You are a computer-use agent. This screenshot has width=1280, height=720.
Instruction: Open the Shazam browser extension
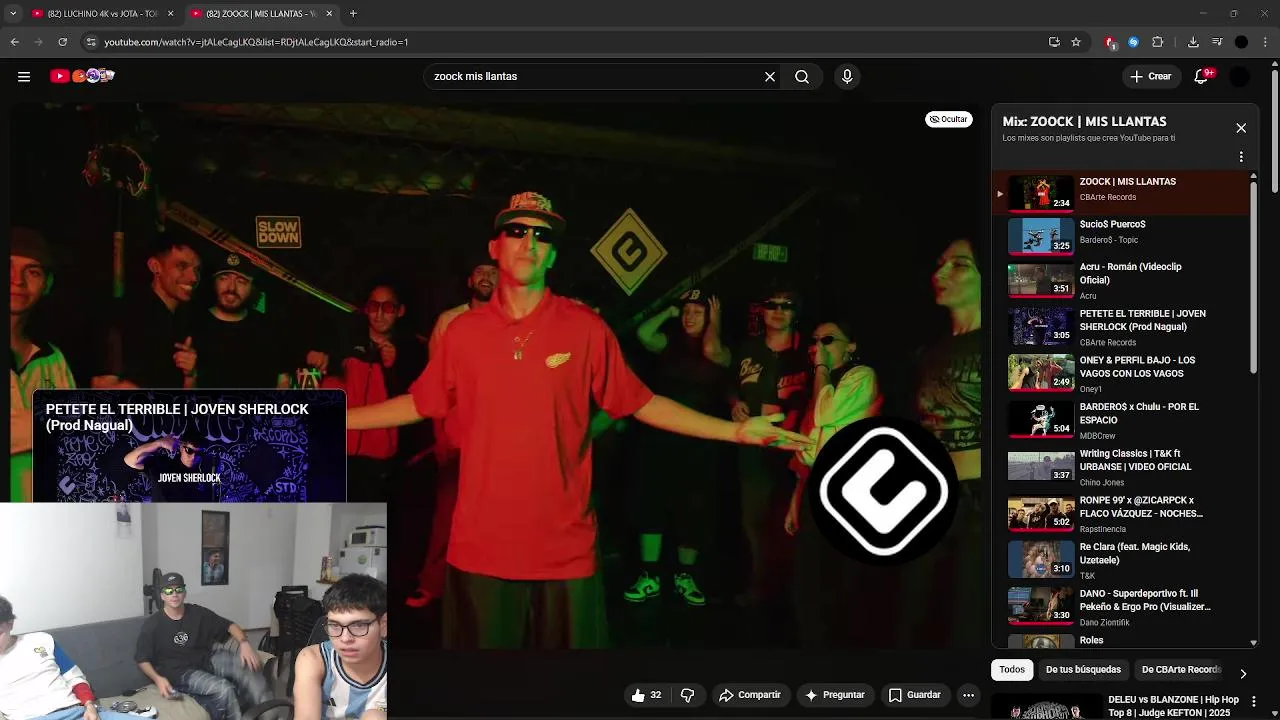(1133, 42)
